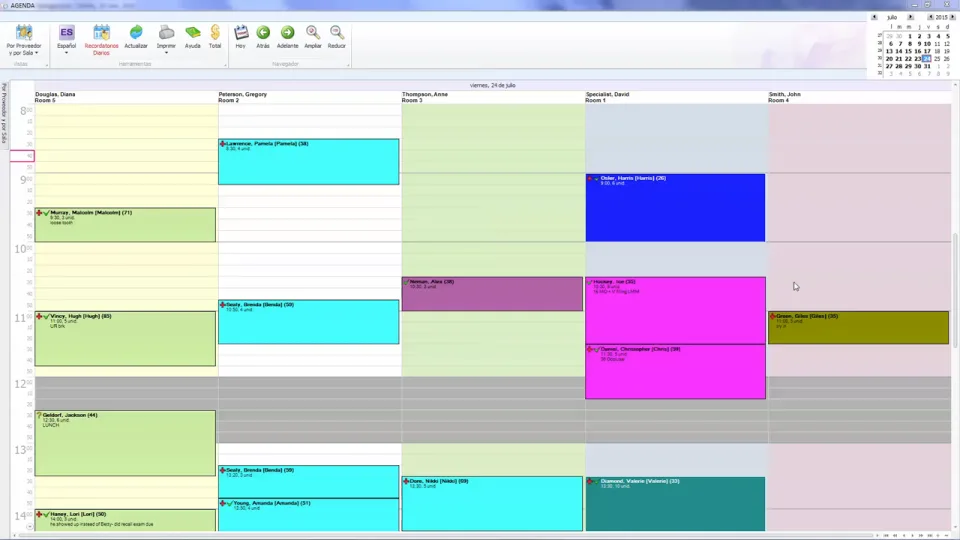Screen dimensions: 960x540
Task: Select the Español language icon
Action: (66, 32)
